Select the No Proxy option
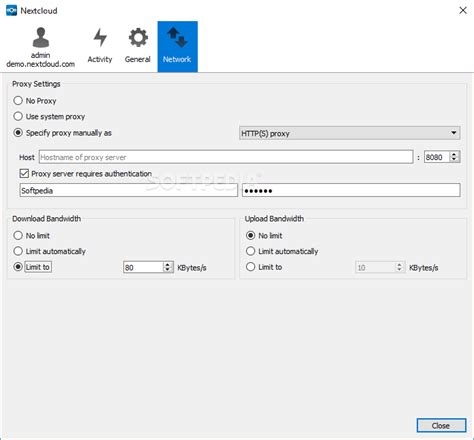474x440 pixels. [x=35, y=101]
